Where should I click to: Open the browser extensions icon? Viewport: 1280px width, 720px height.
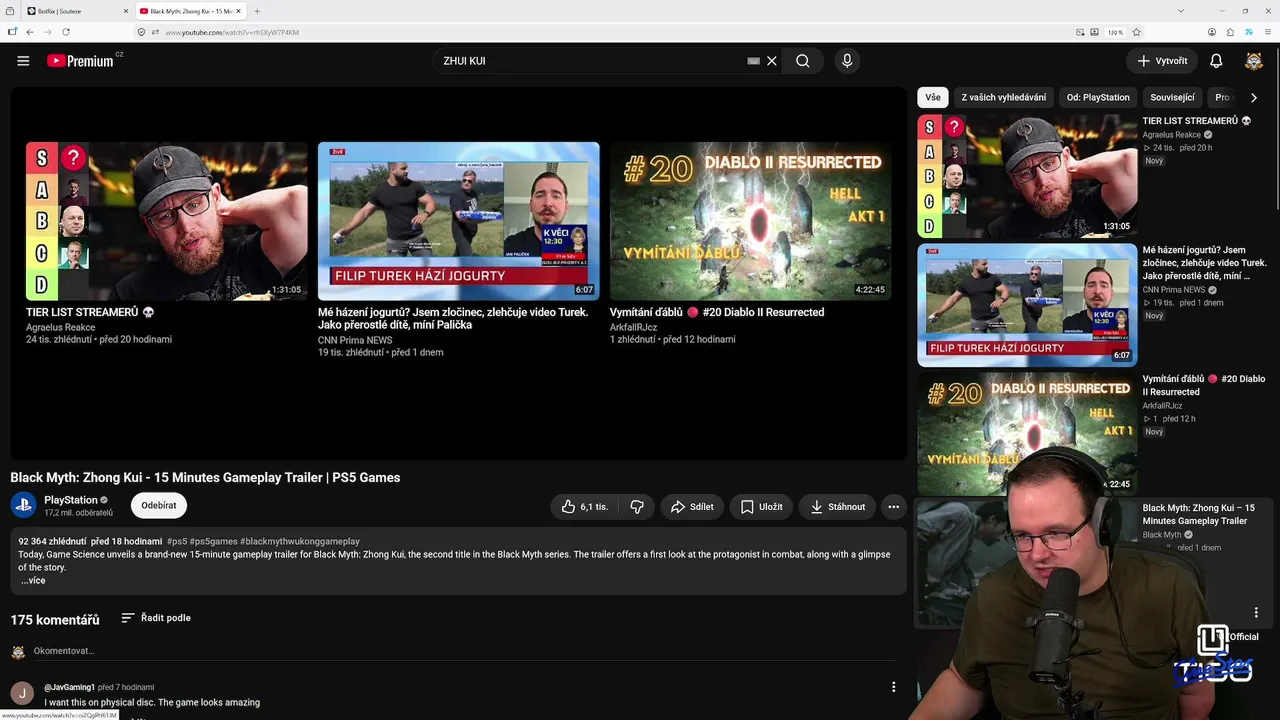point(1230,32)
